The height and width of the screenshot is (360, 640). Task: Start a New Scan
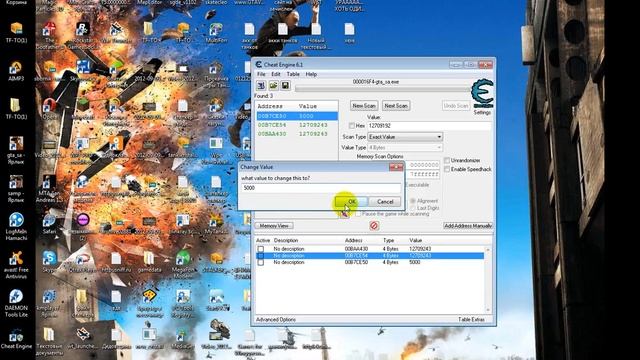pyautogui.click(x=364, y=106)
